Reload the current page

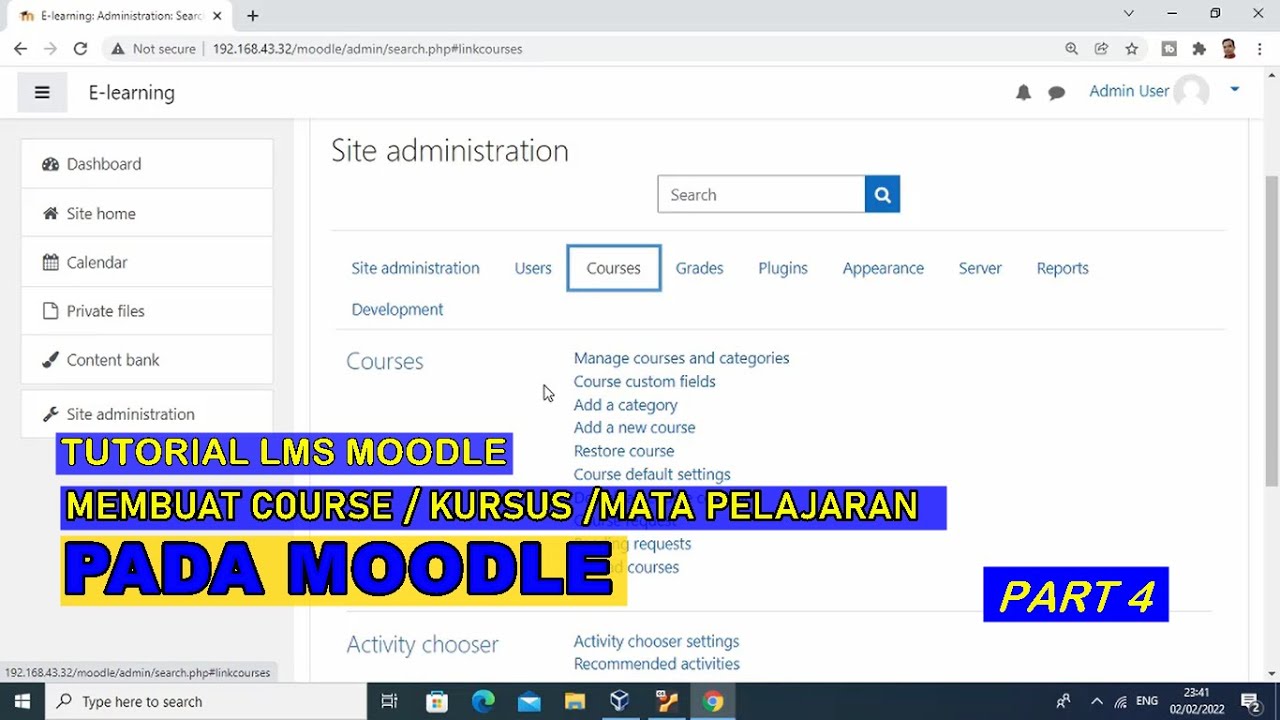(80, 48)
